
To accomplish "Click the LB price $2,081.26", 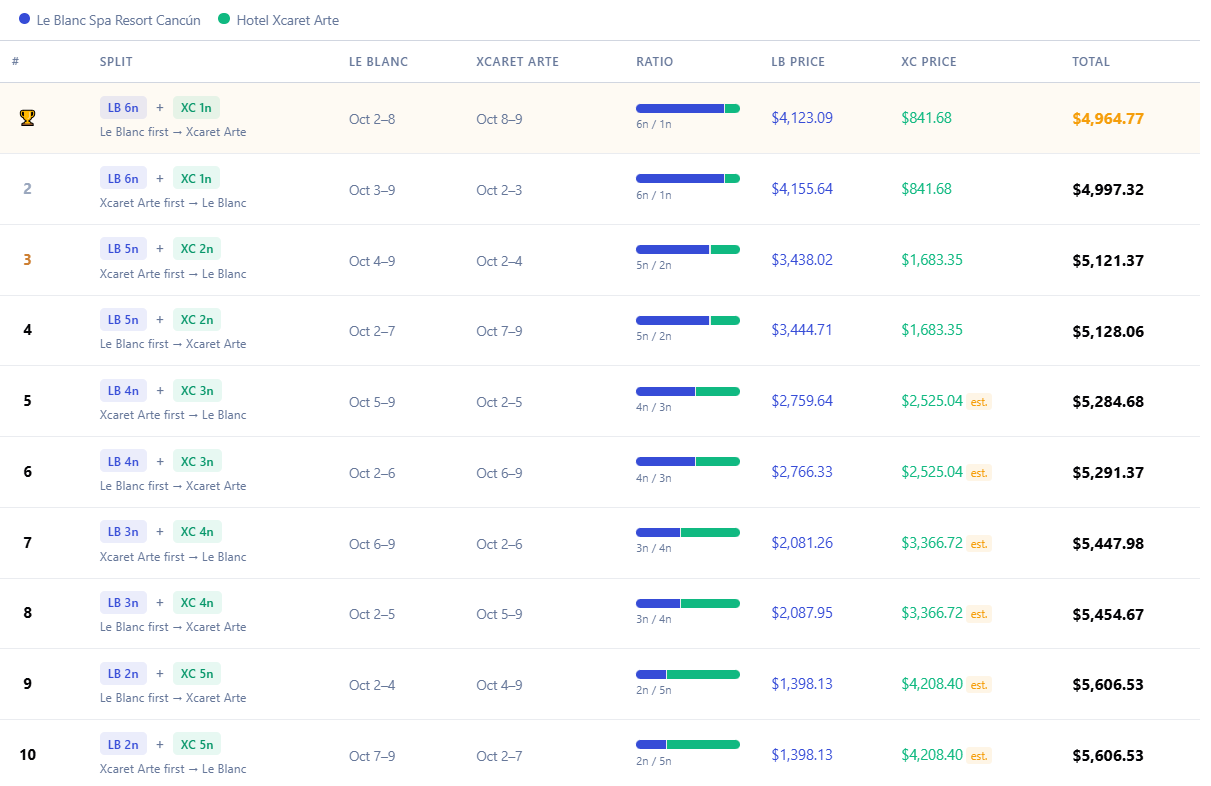I will tap(802, 543).
